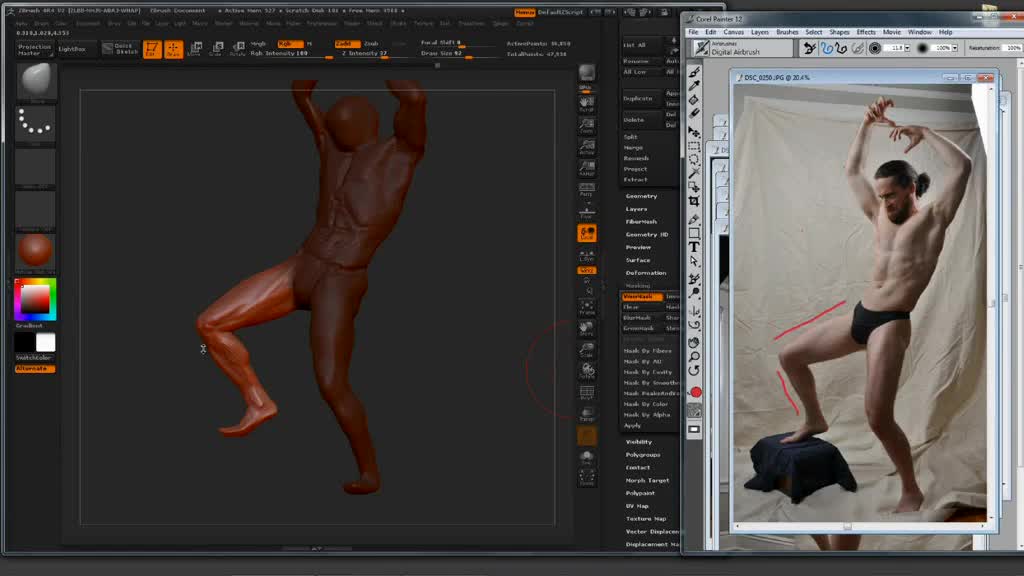1024x576 pixels.
Task: Enable ViewMask in the Masking panel
Action: (641, 297)
